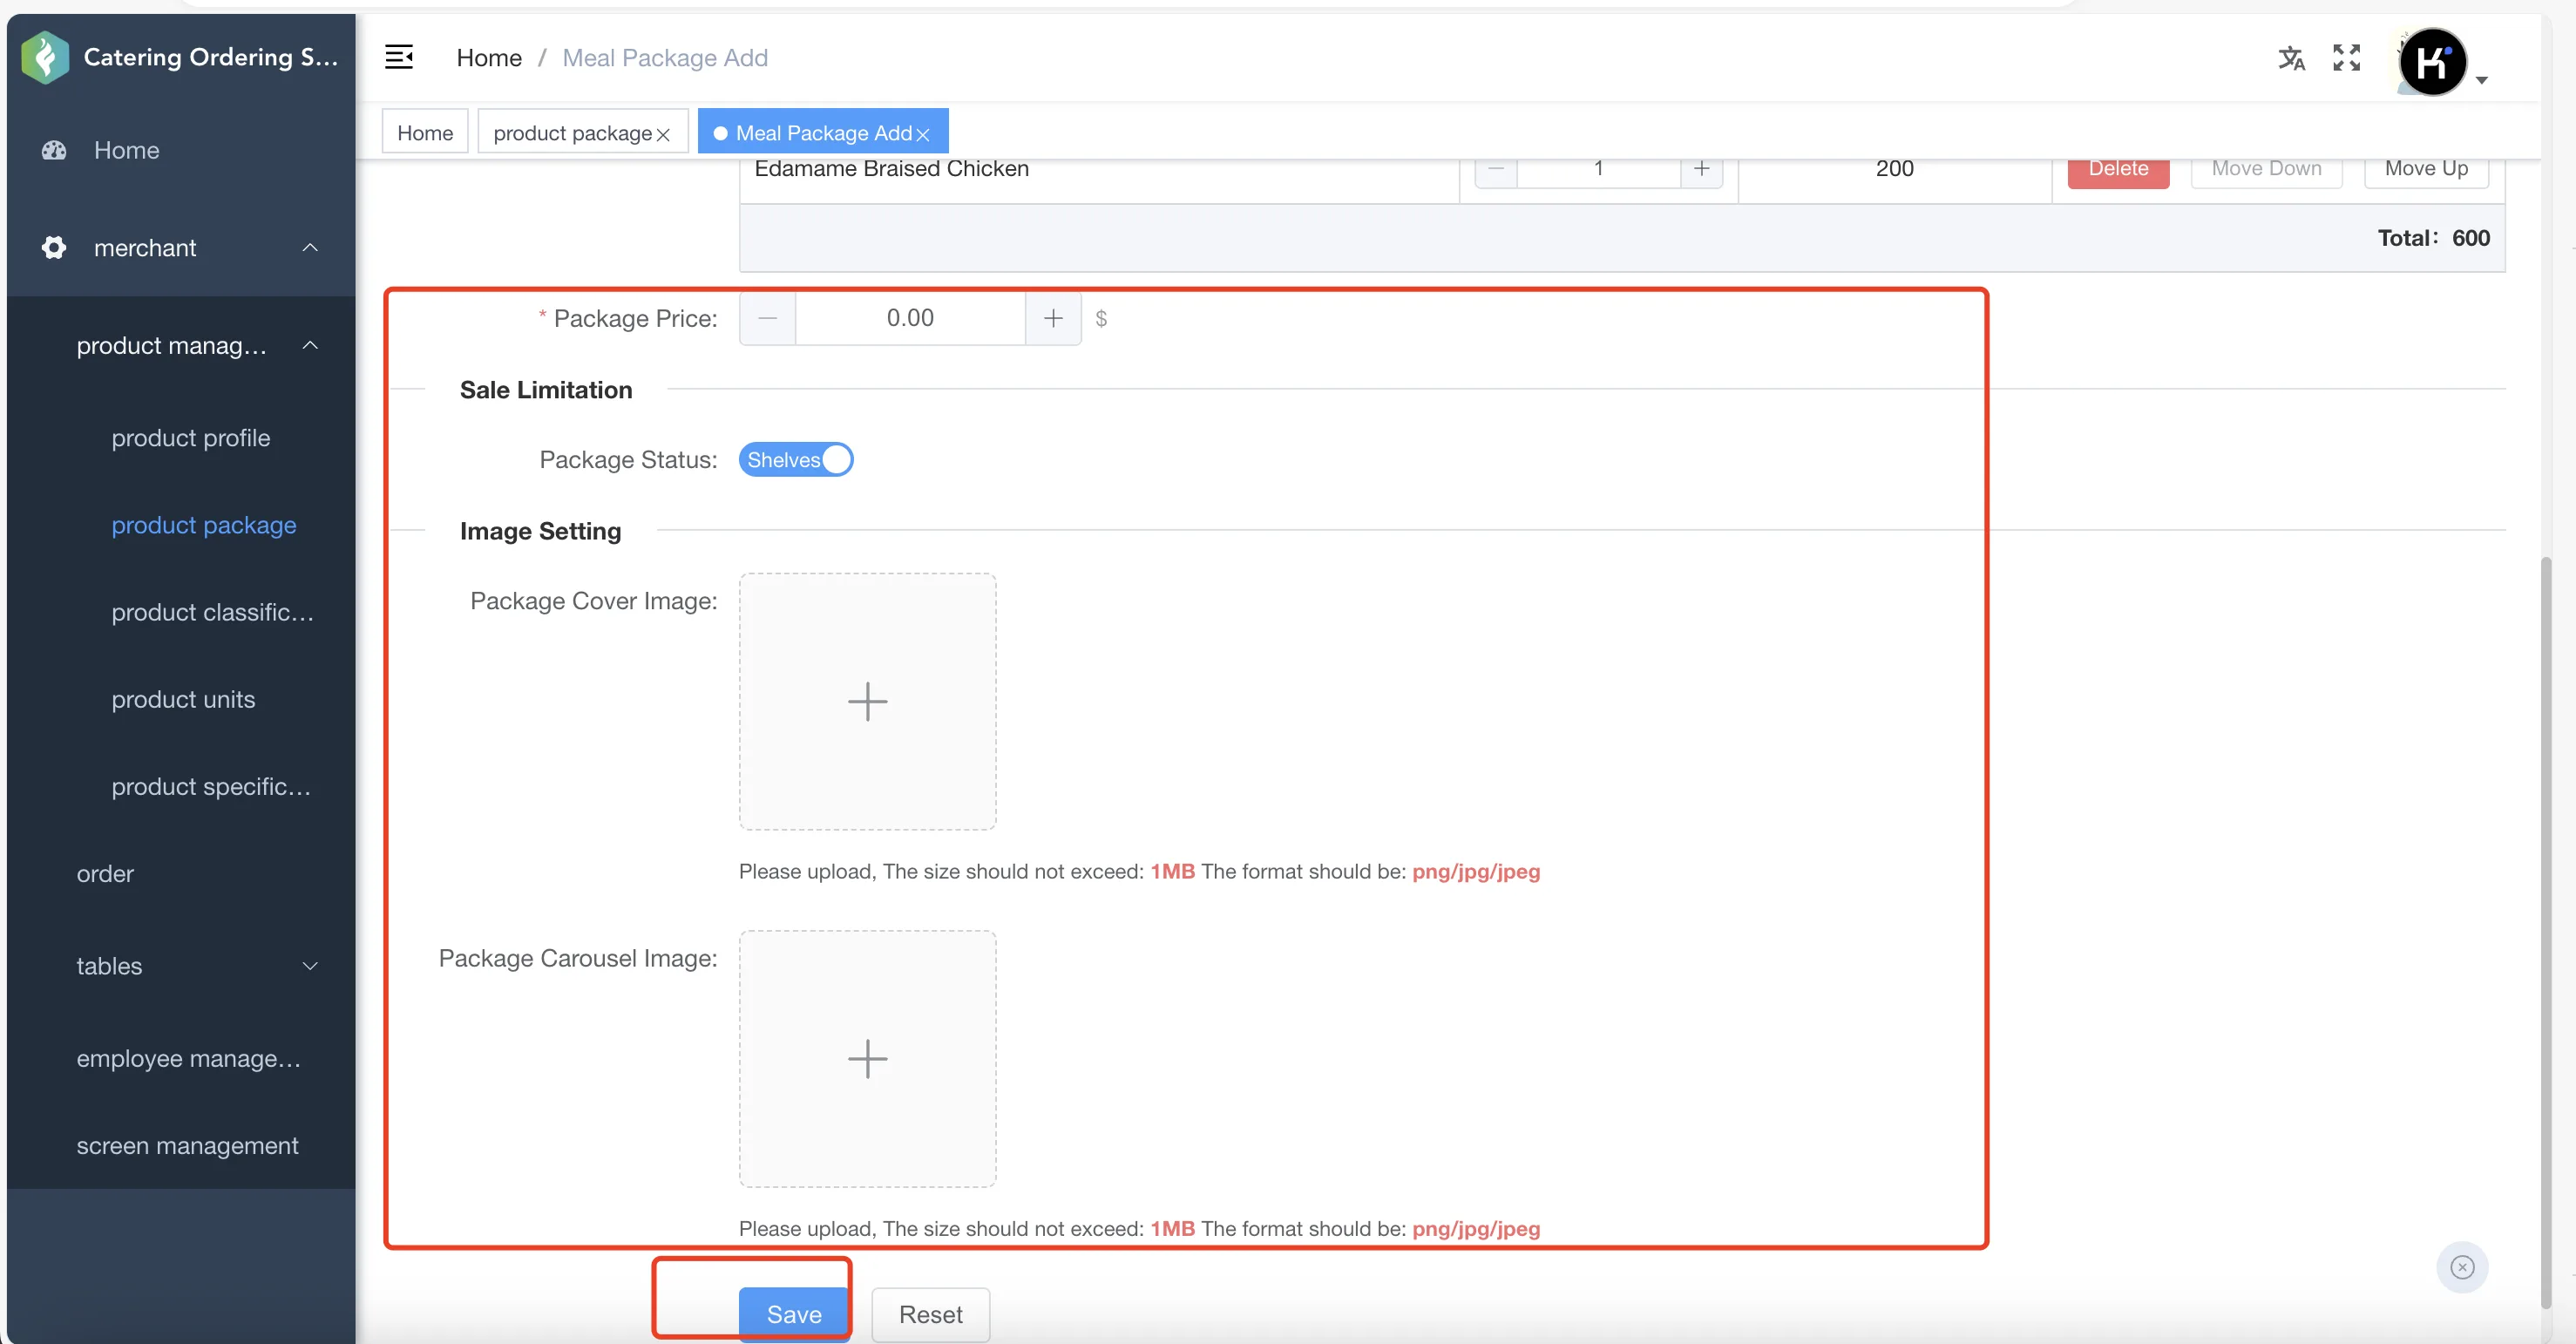
Task: Focus the Package Price input field
Action: tap(910, 318)
